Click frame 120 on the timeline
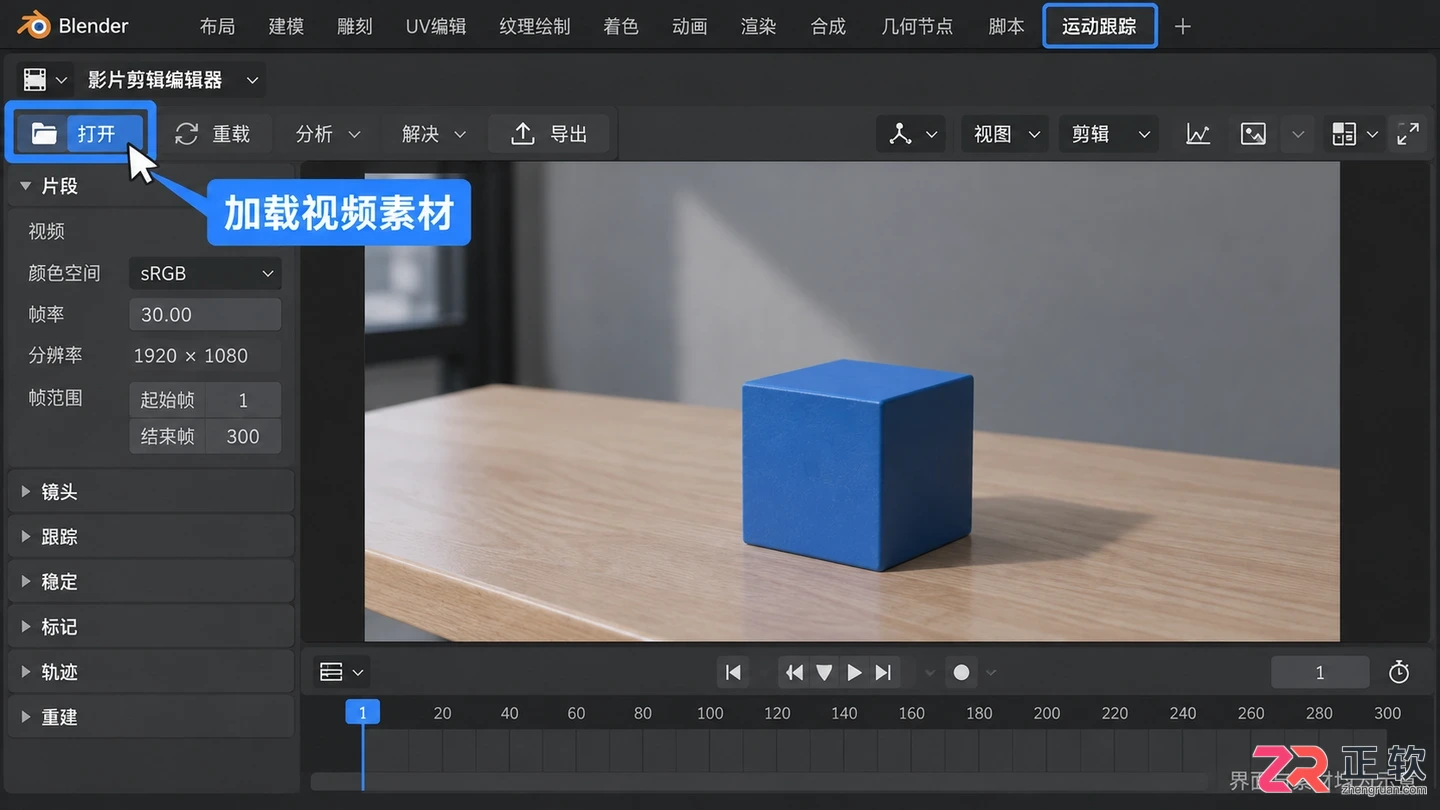Image resolution: width=1440 pixels, height=810 pixels. pos(777,713)
